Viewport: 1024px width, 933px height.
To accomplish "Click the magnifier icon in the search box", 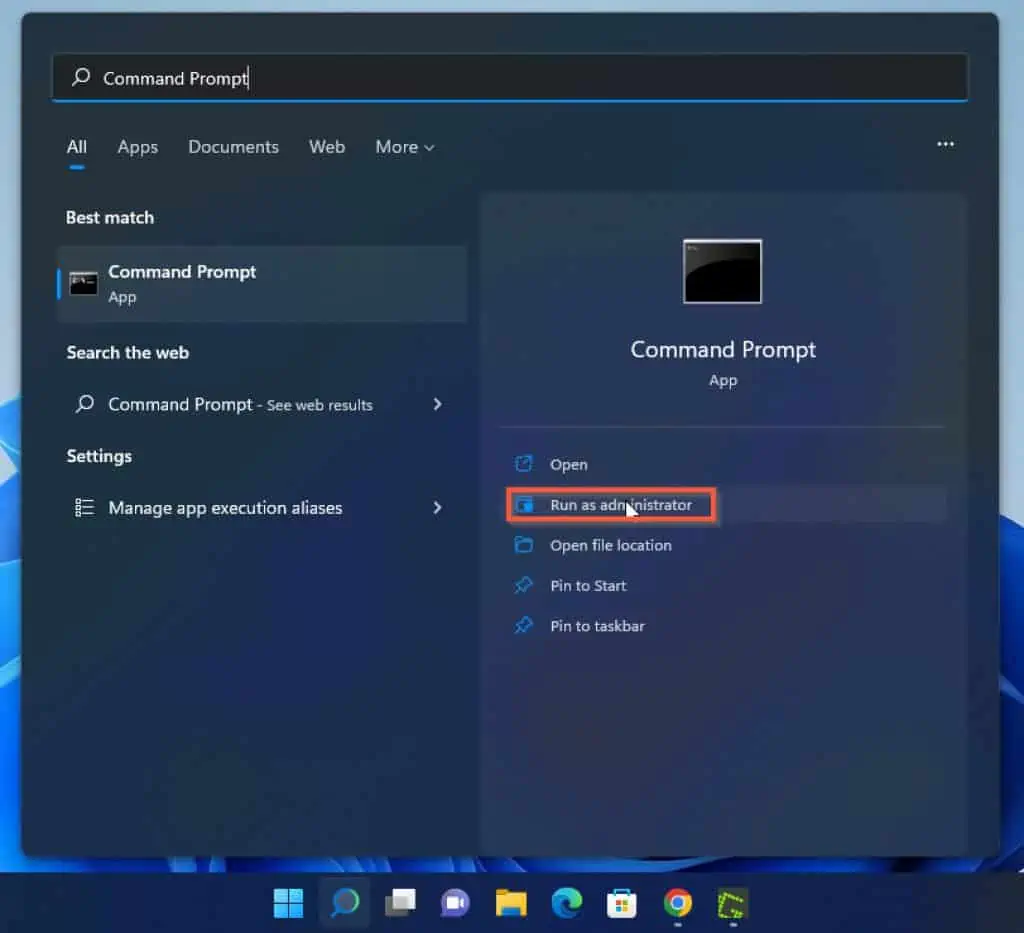I will click(81, 77).
